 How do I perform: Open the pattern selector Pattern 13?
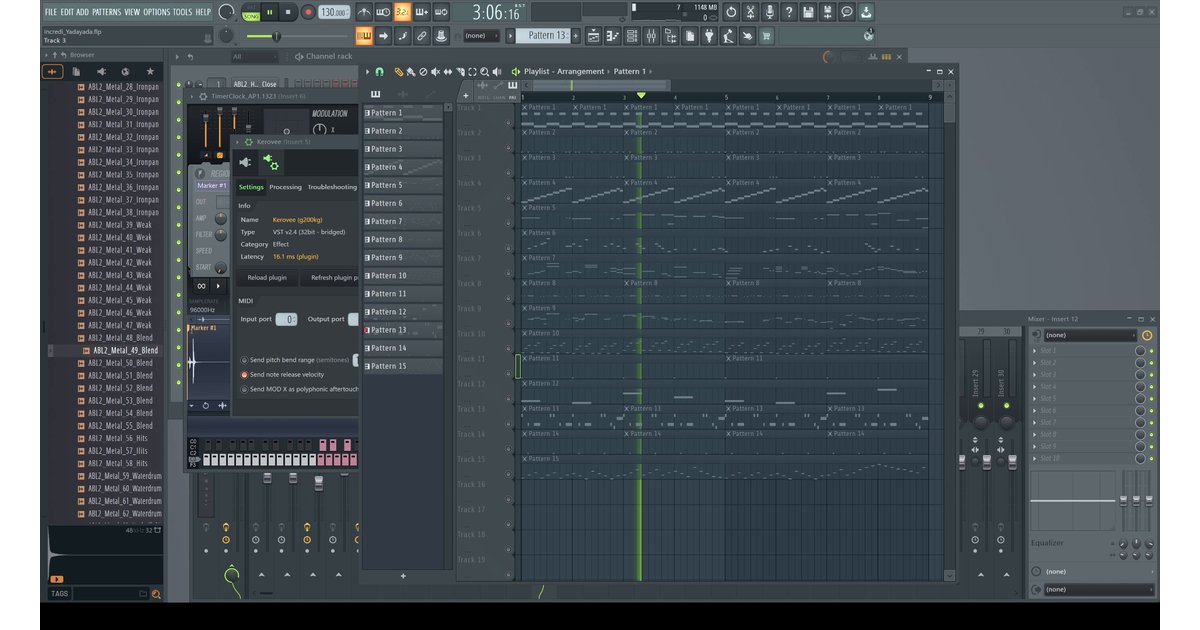pyautogui.click(x=543, y=36)
